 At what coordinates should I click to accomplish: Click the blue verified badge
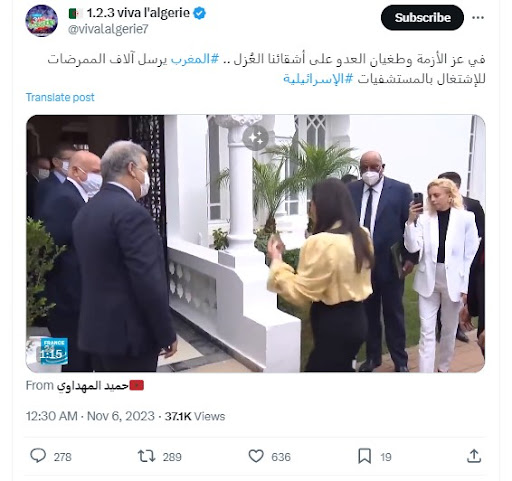(x=199, y=13)
